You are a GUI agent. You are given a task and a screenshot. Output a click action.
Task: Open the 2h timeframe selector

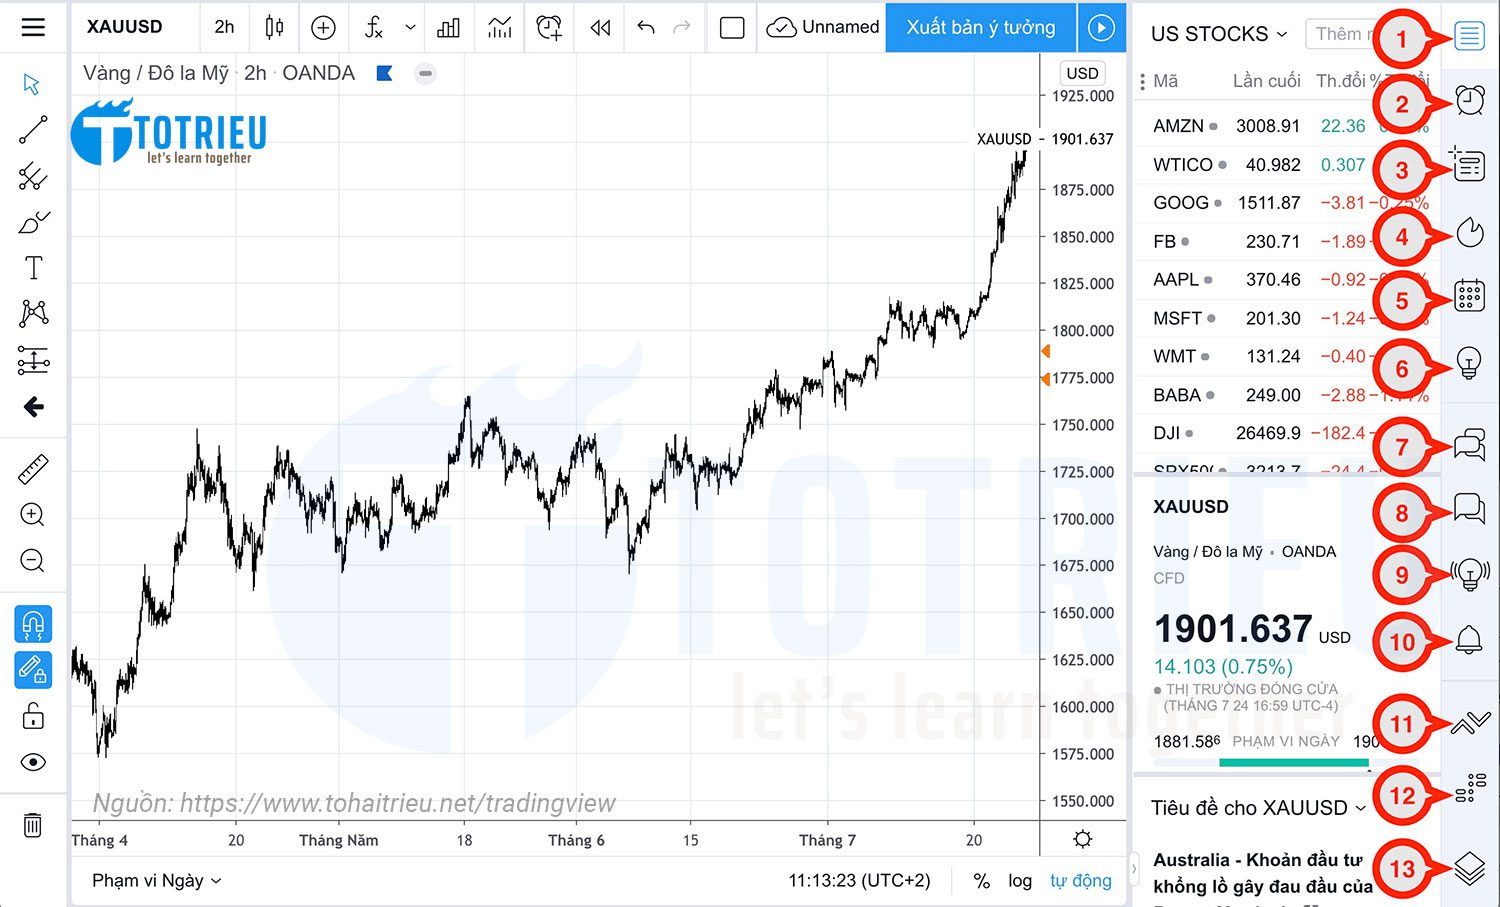224,27
